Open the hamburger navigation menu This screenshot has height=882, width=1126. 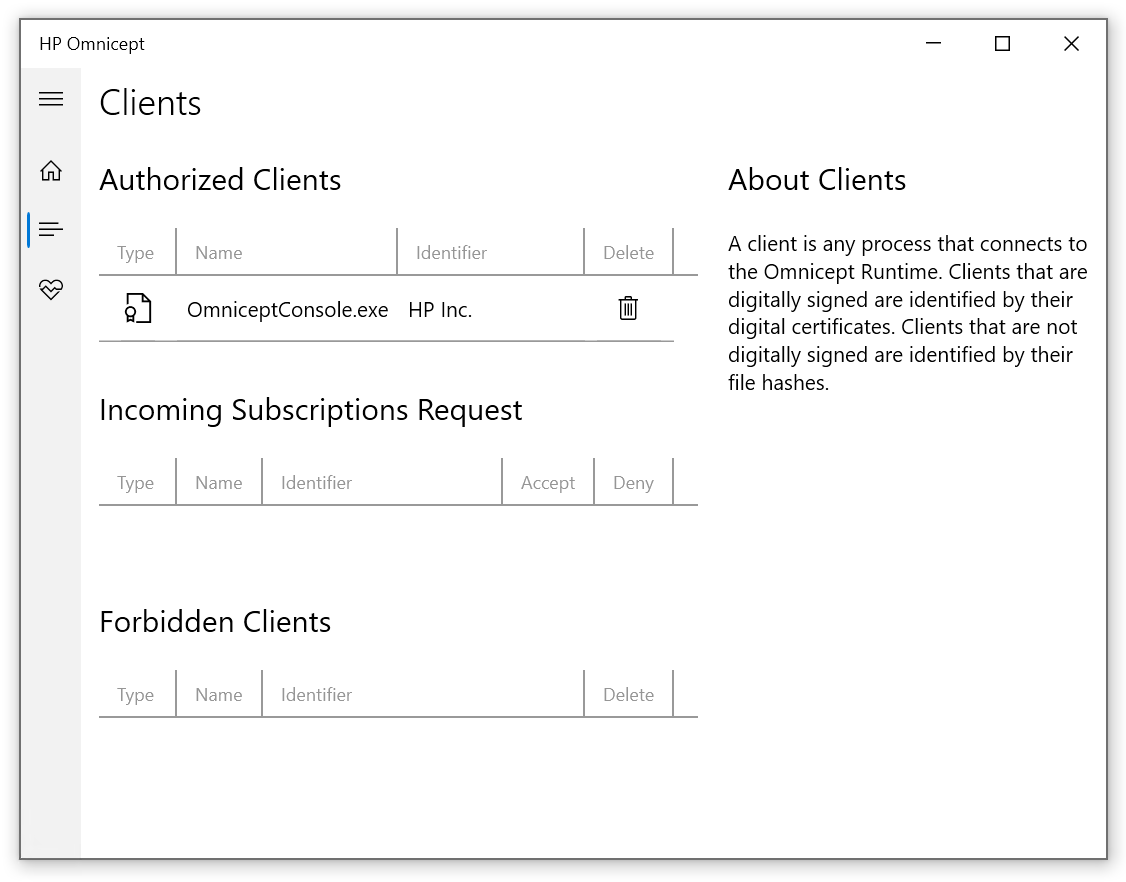coord(51,99)
